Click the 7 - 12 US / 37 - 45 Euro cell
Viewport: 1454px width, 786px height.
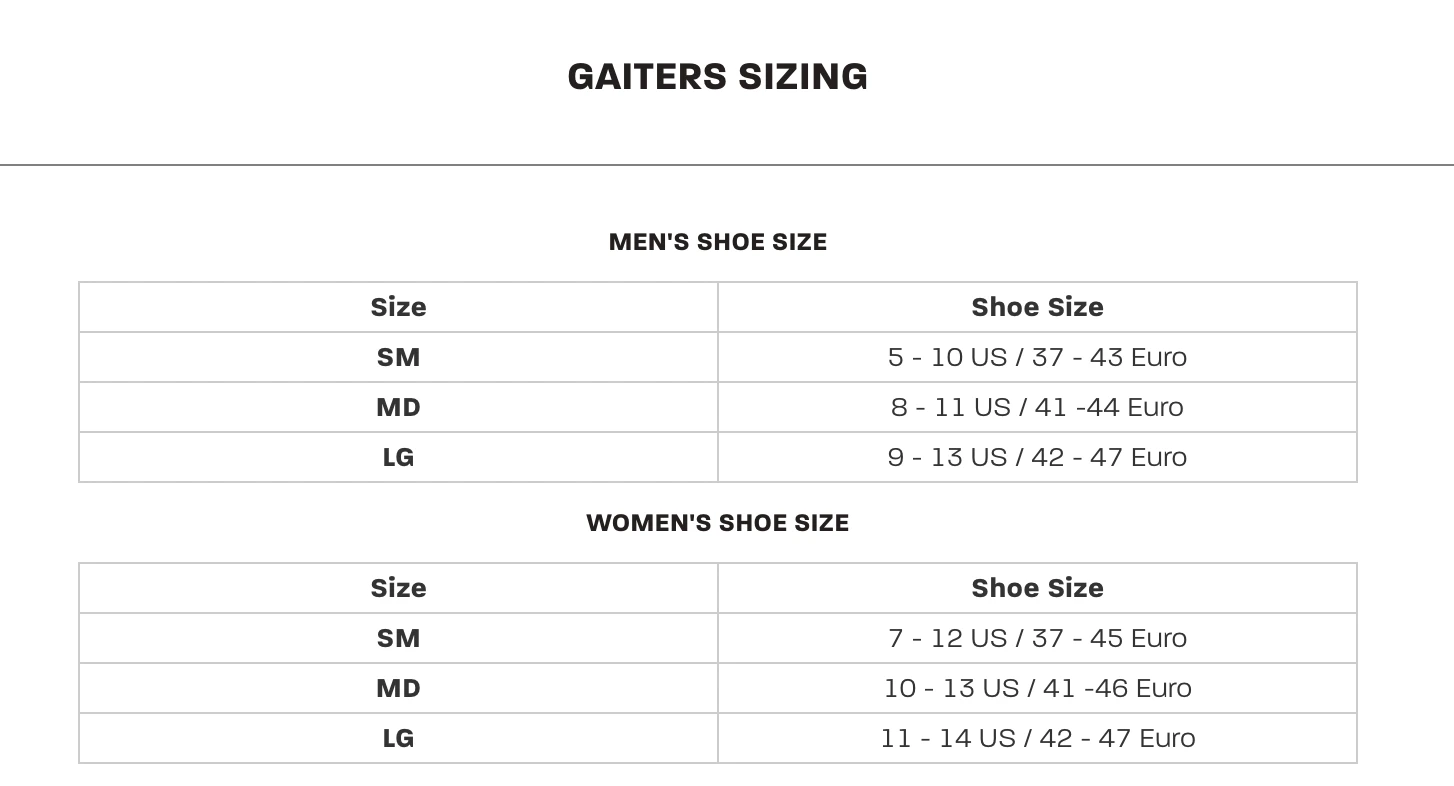pyautogui.click(x=1037, y=638)
